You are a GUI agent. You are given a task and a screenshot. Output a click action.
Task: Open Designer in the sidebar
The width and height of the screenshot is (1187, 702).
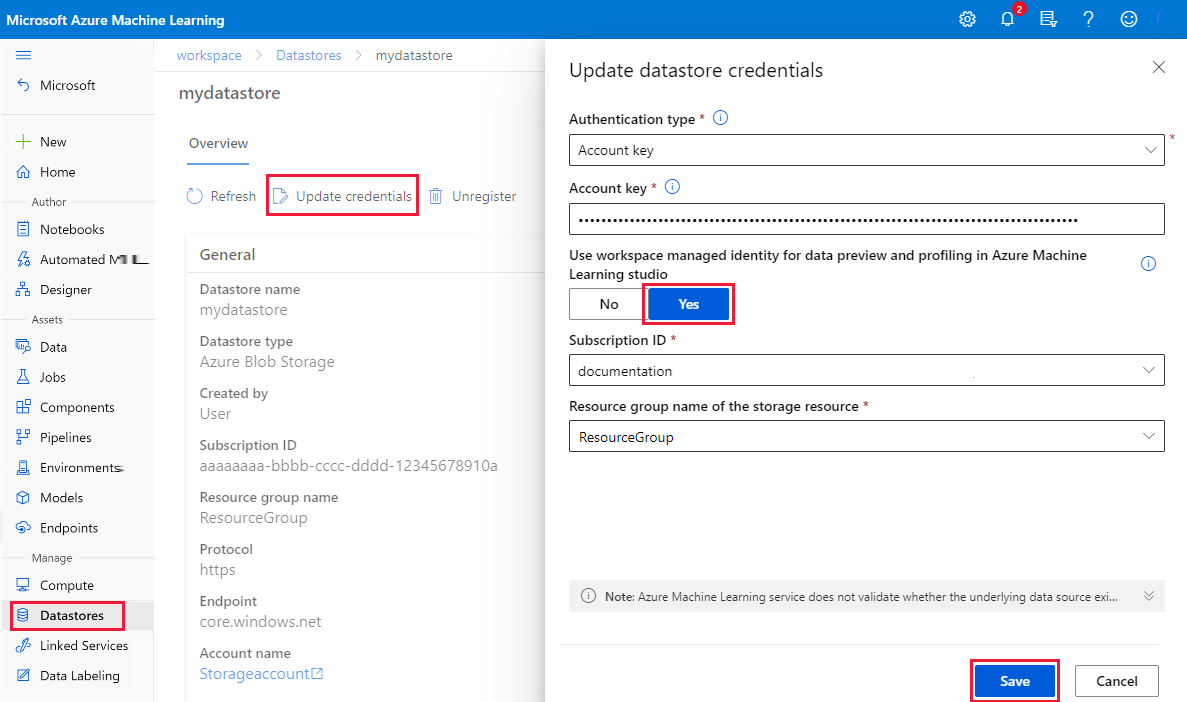pyautogui.click(x=66, y=289)
